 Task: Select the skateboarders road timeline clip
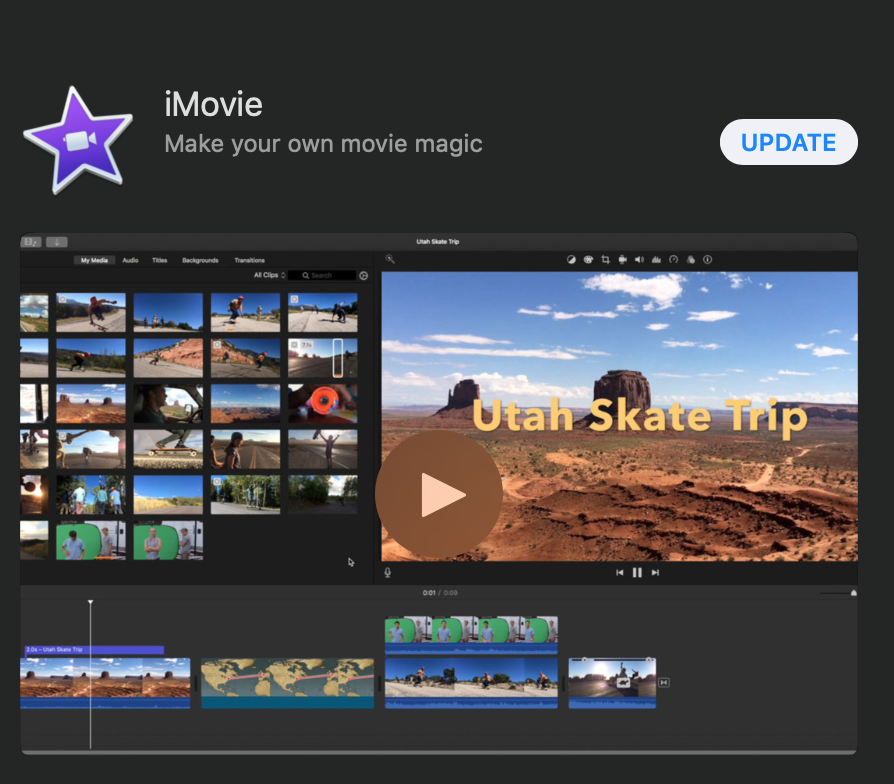tap(471, 683)
